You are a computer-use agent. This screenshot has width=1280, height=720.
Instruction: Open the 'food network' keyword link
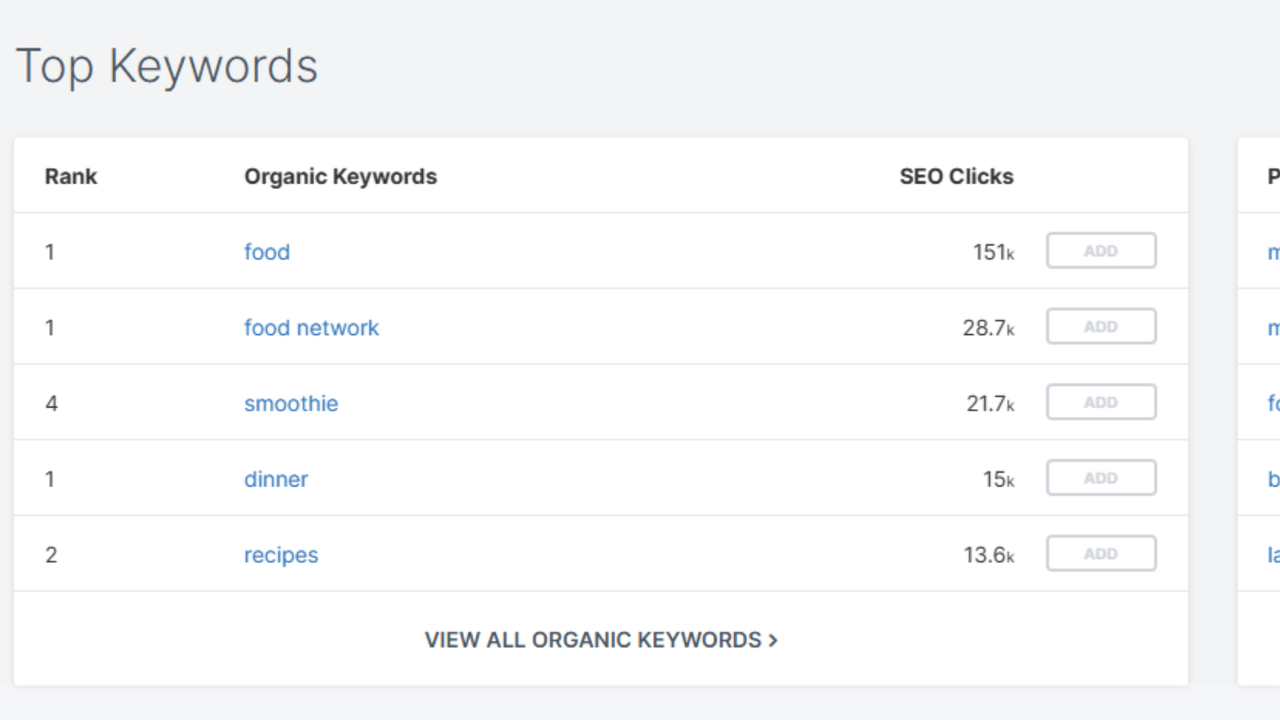coord(311,328)
